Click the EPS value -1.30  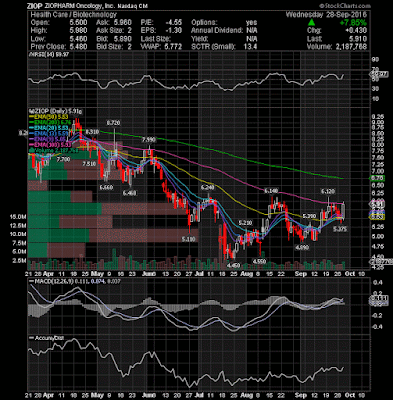[x=174, y=31]
